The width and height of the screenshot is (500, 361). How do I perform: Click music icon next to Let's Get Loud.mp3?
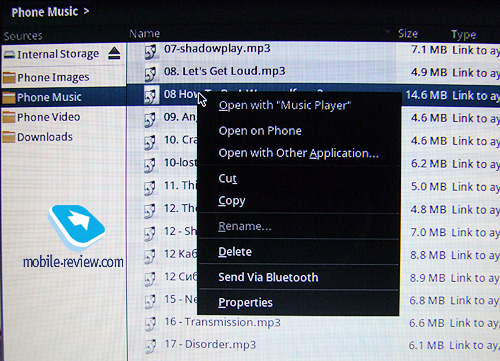tap(150, 74)
